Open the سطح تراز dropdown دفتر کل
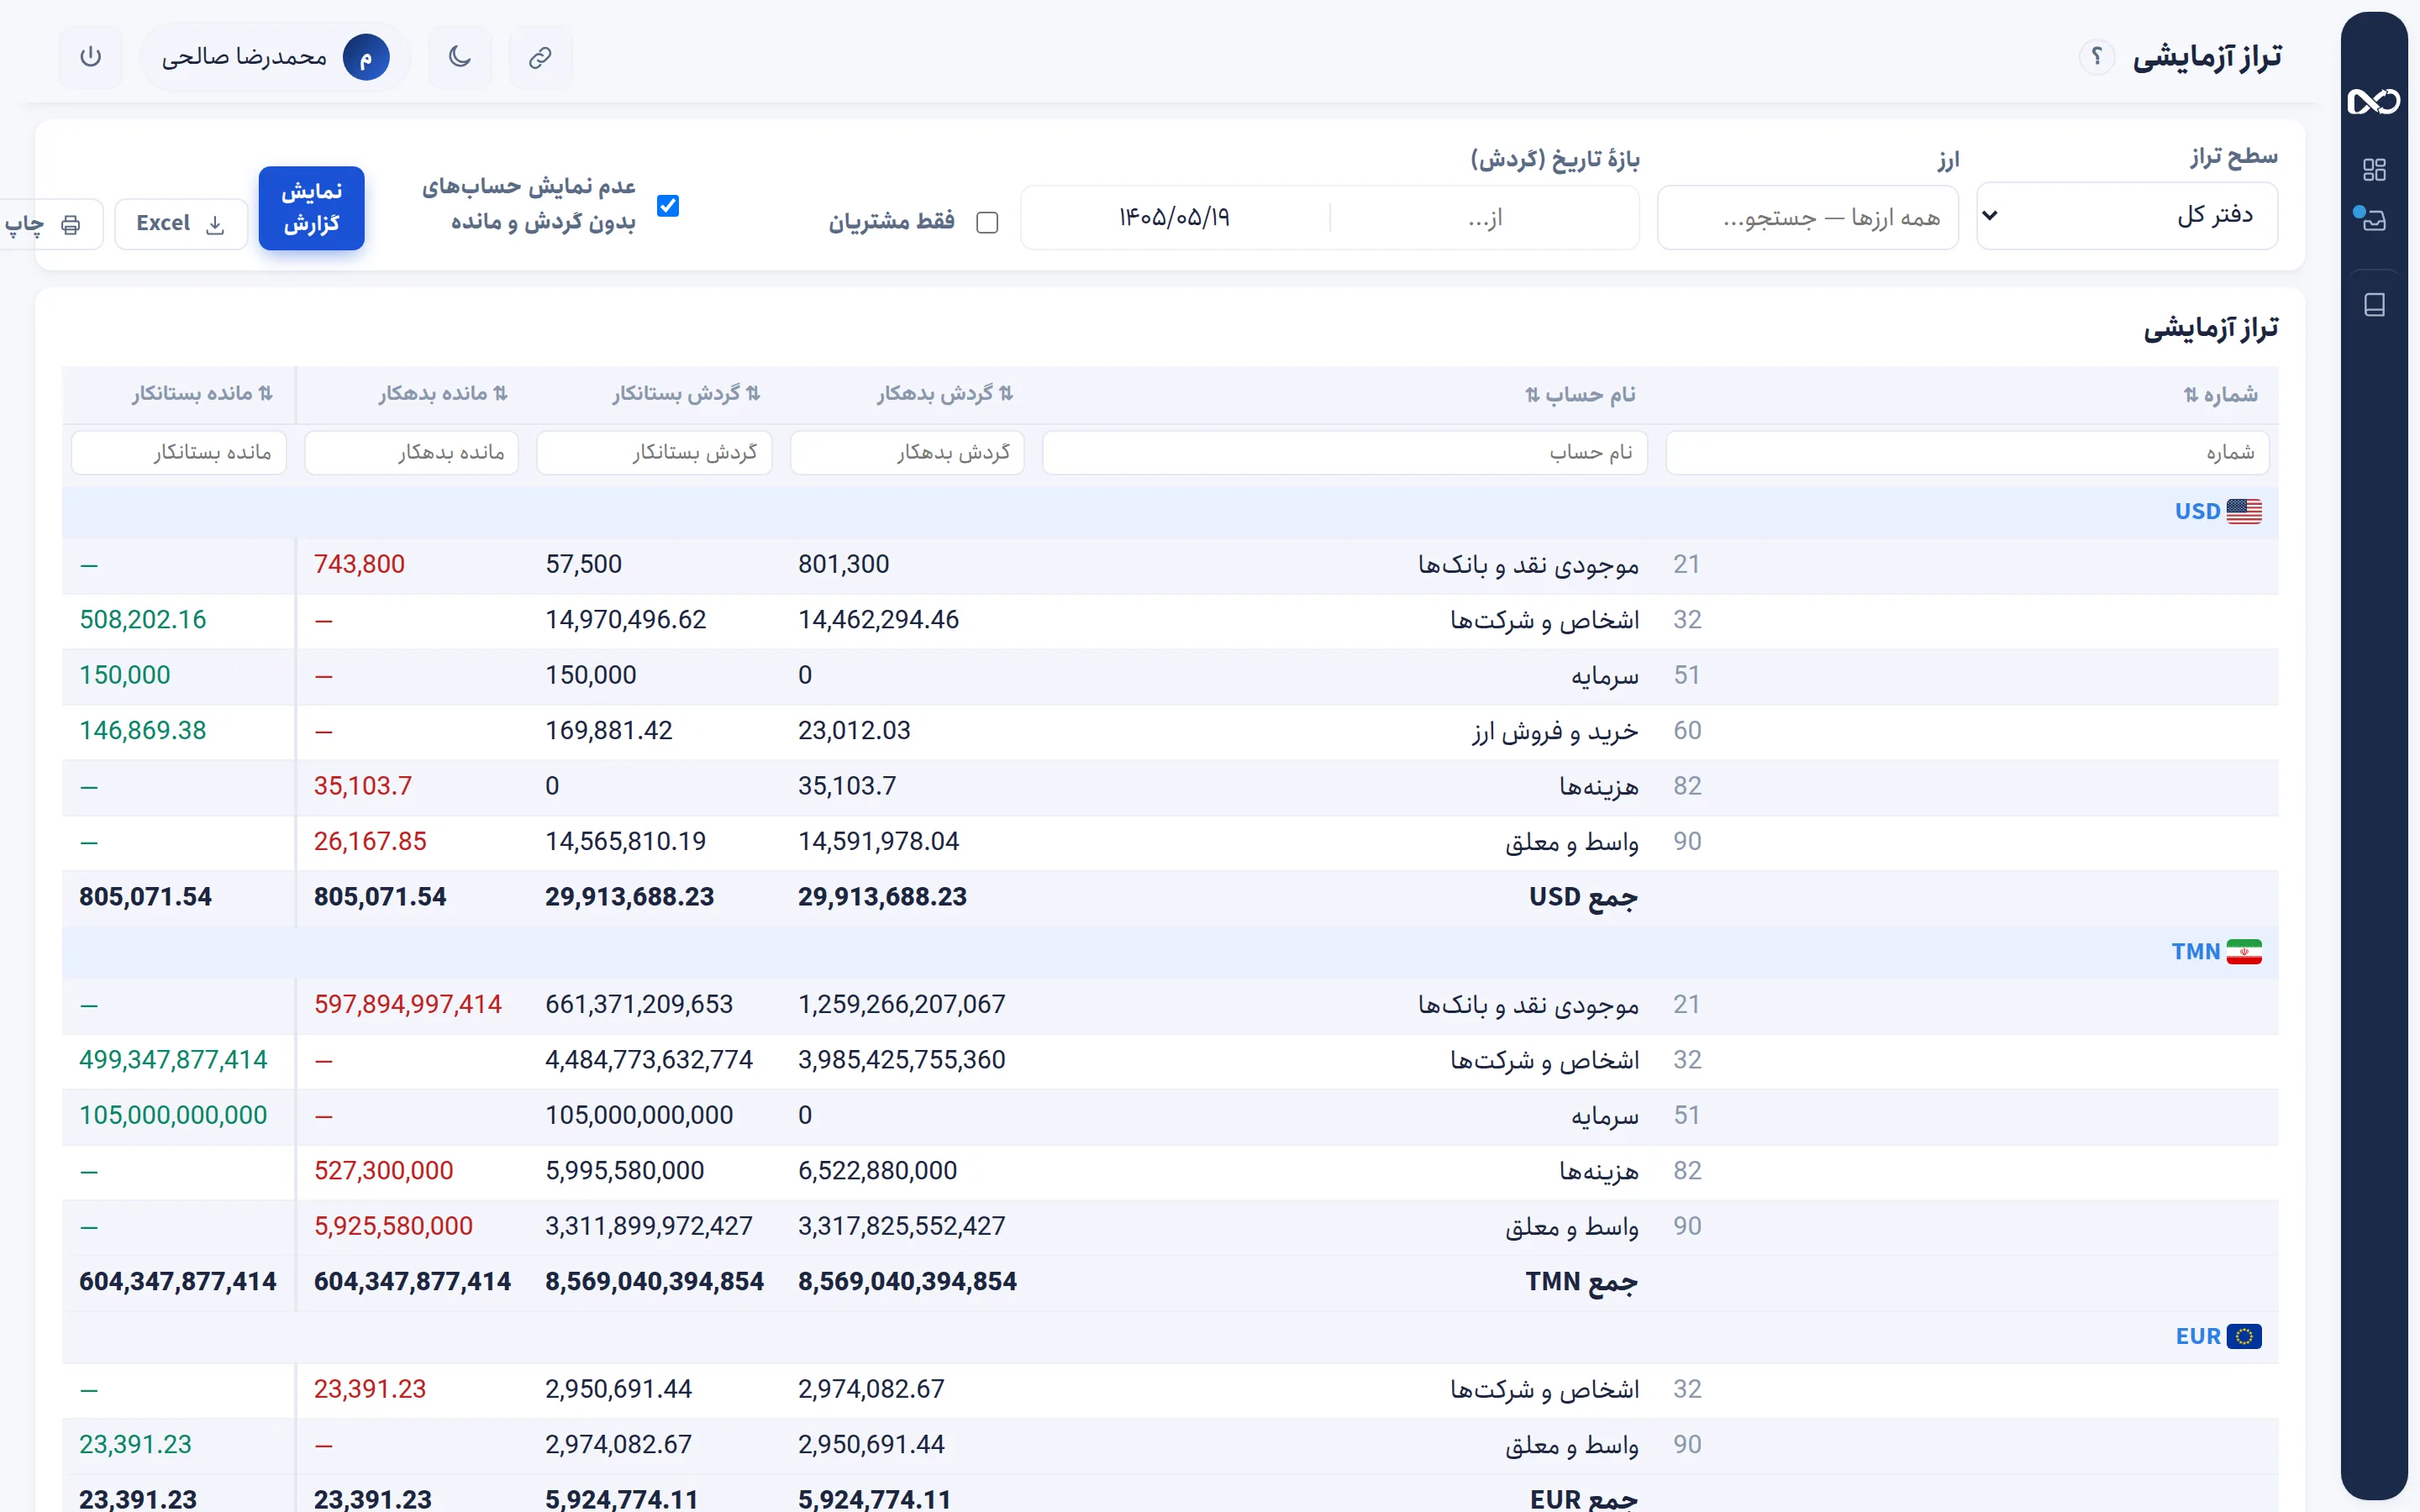The height and width of the screenshot is (1512, 2420). click(2127, 216)
